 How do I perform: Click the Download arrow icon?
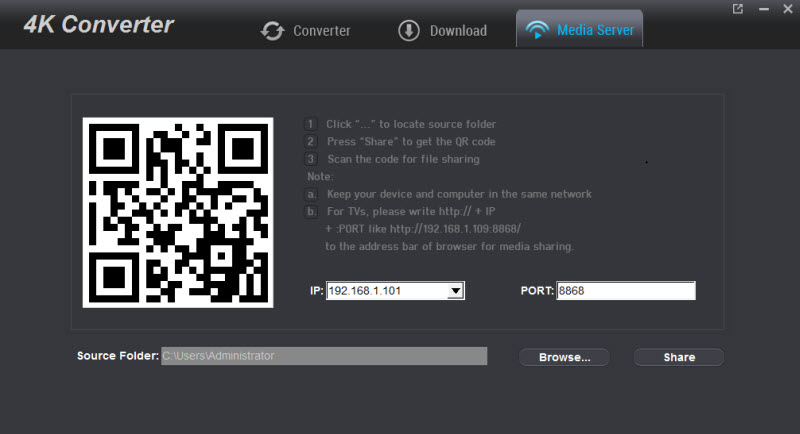408,30
